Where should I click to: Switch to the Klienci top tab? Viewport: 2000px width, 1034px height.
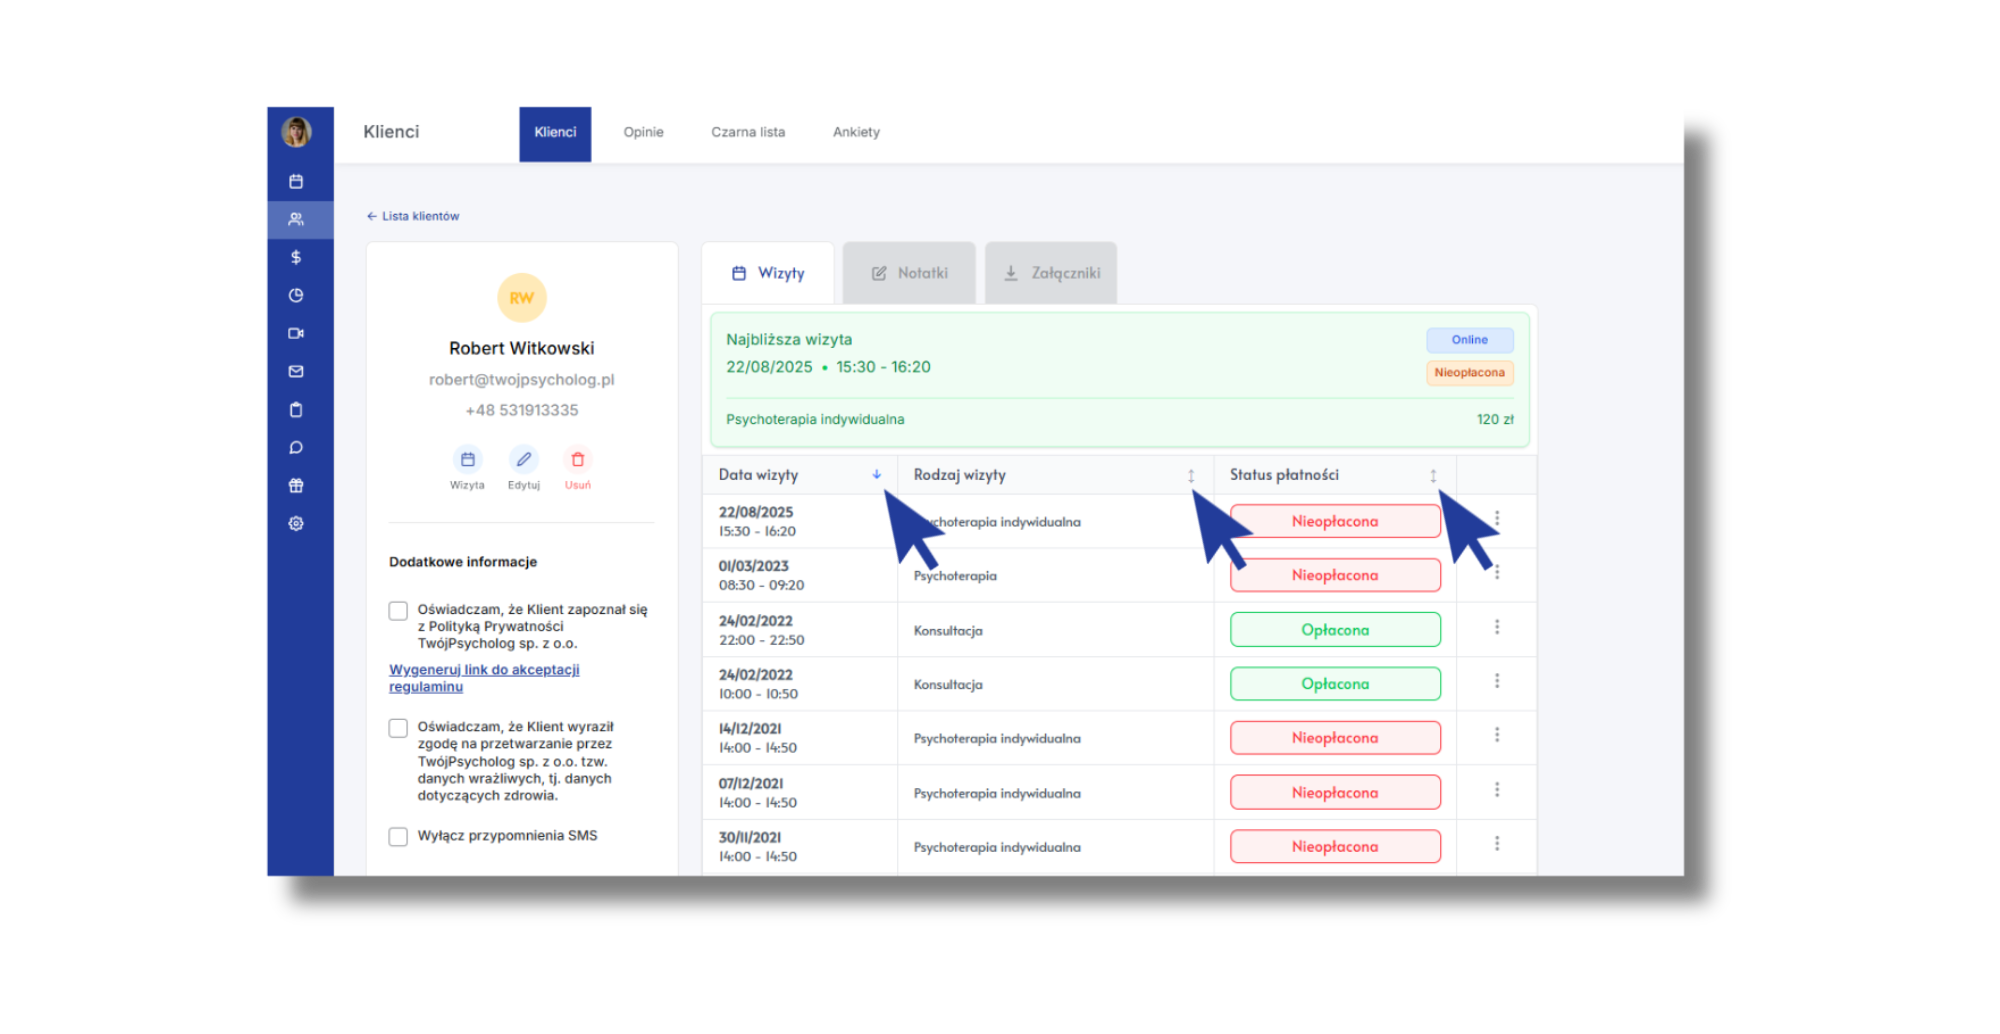[555, 134]
